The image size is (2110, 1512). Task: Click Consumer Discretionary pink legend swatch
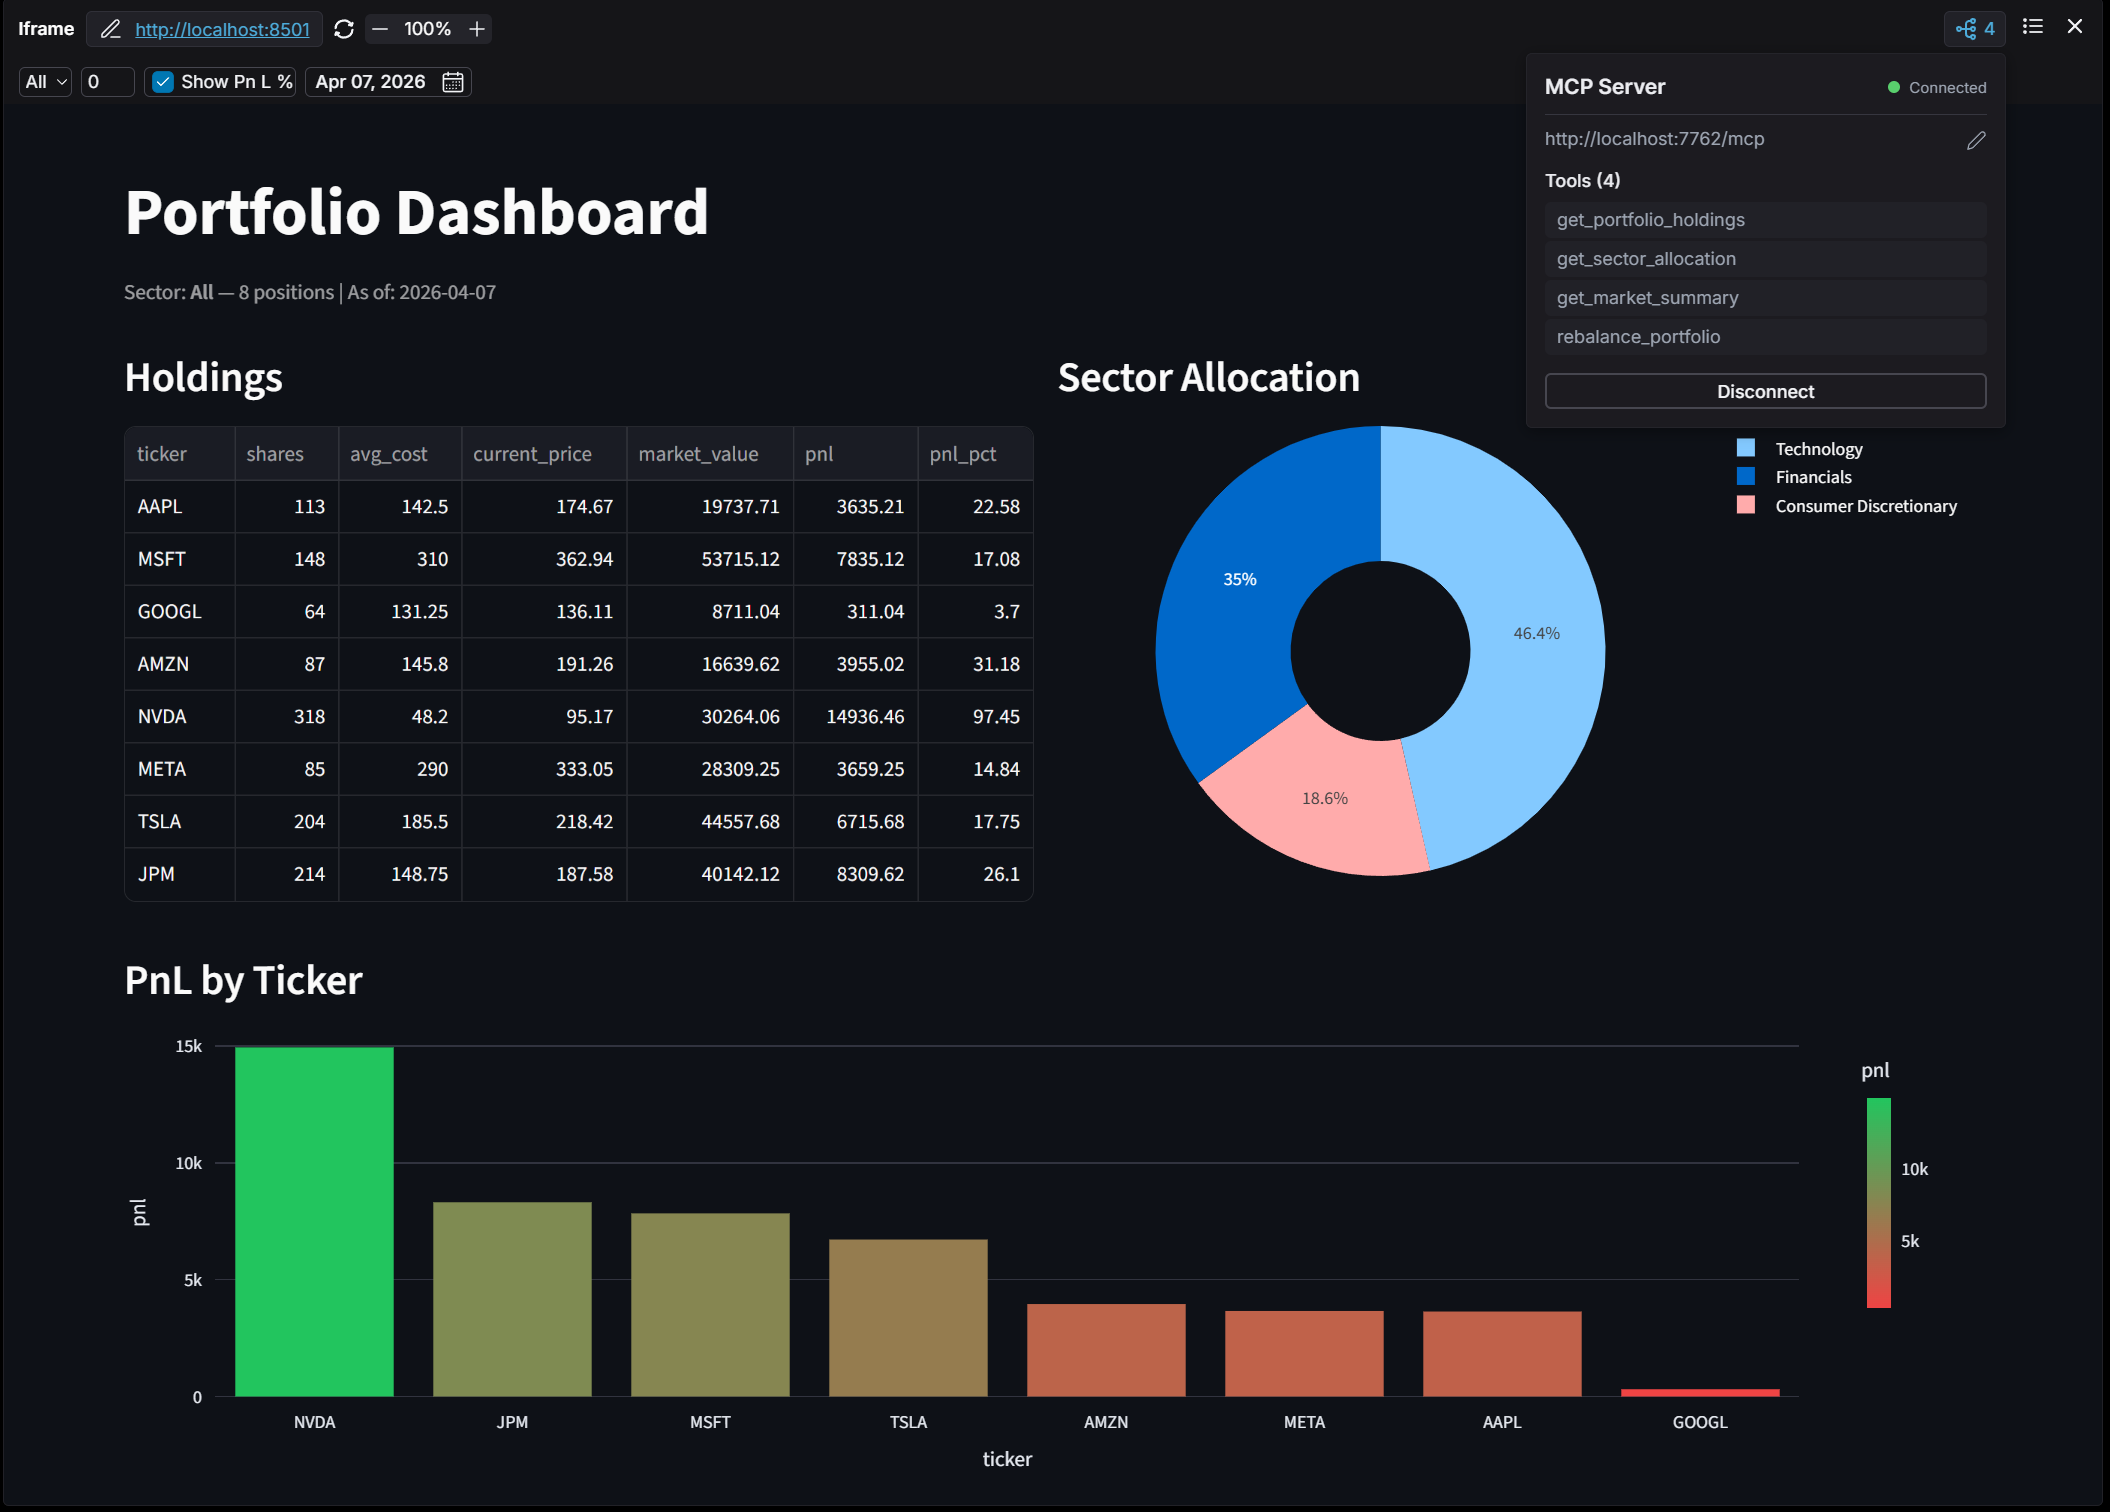pos(1746,505)
